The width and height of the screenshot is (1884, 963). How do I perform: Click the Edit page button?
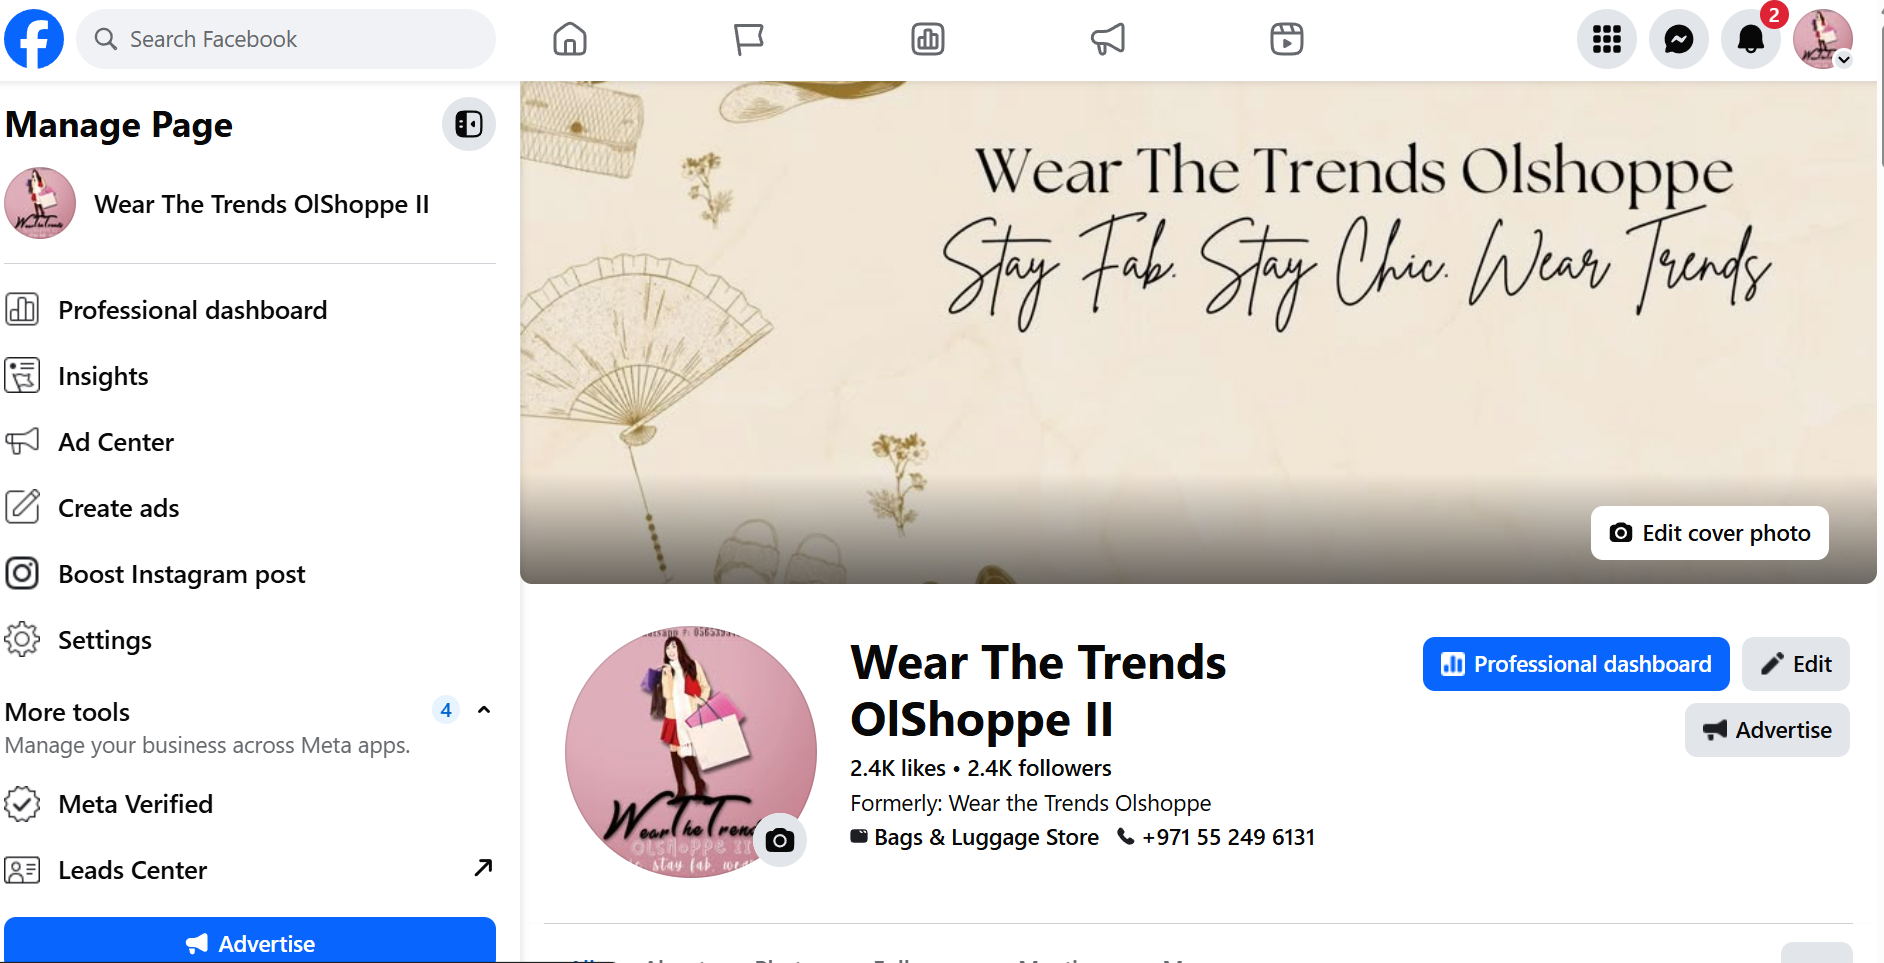coord(1796,664)
